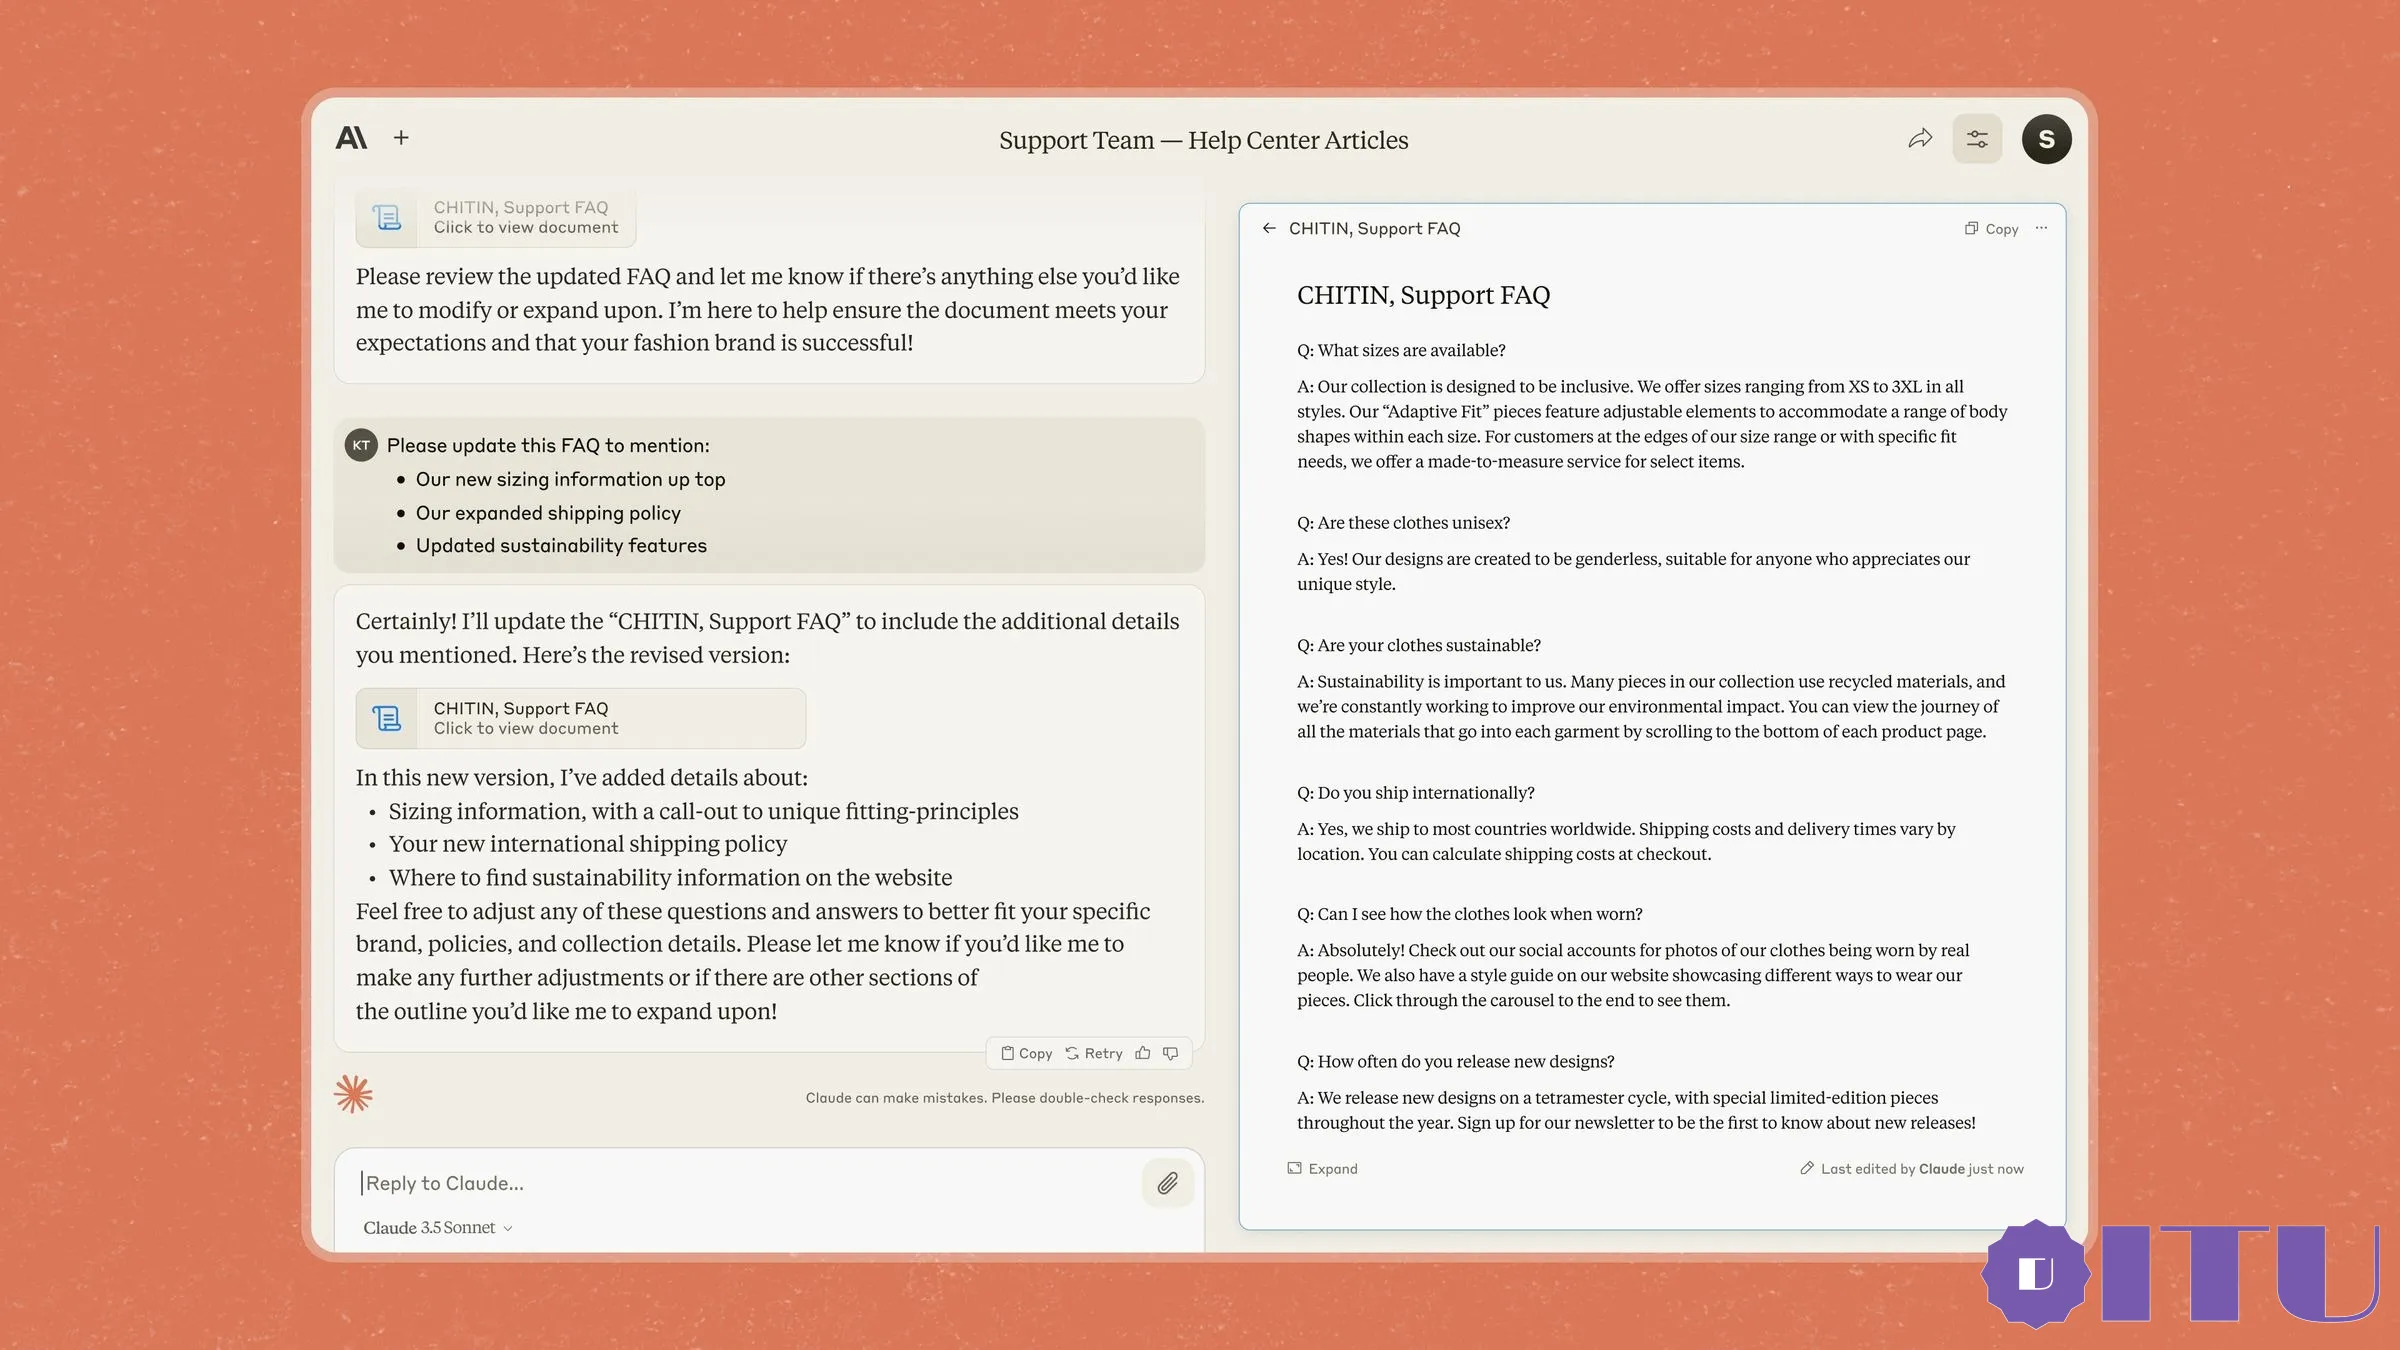Click question 'Do you ship internationally?'

point(1416,793)
